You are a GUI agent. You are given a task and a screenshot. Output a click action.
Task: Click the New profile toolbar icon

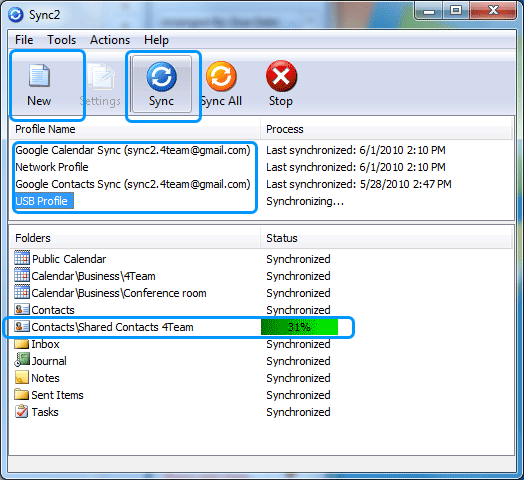point(39,76)
